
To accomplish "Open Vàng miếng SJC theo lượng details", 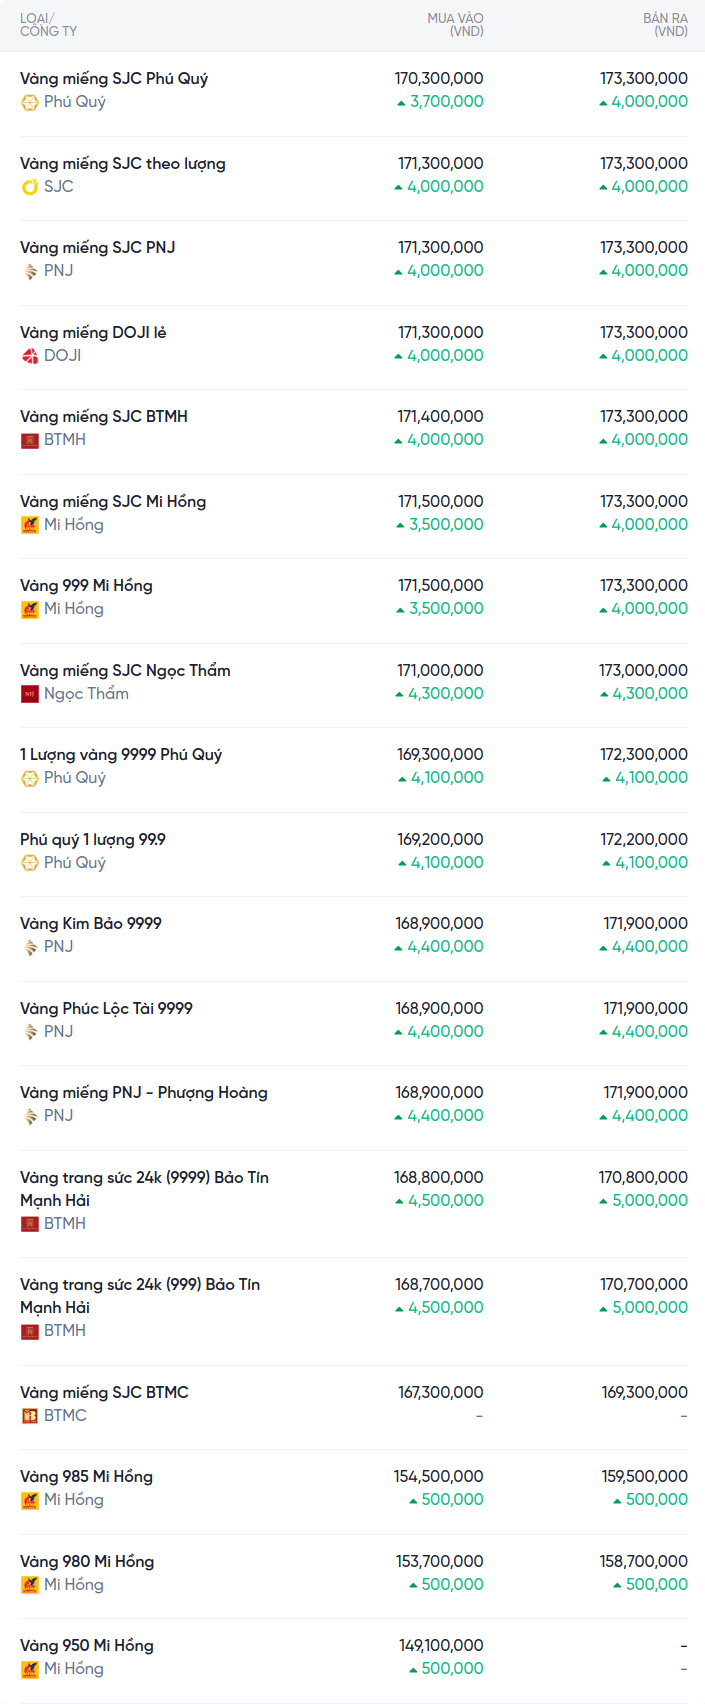I will pos(122,163).
